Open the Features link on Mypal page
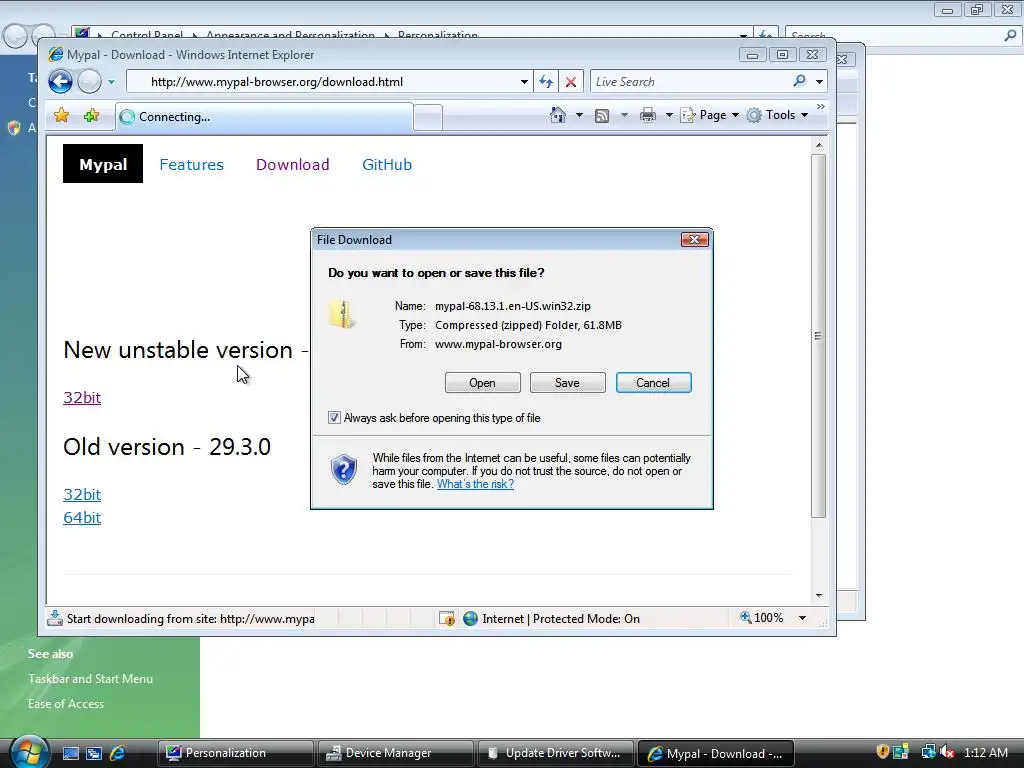 point(191,165)
